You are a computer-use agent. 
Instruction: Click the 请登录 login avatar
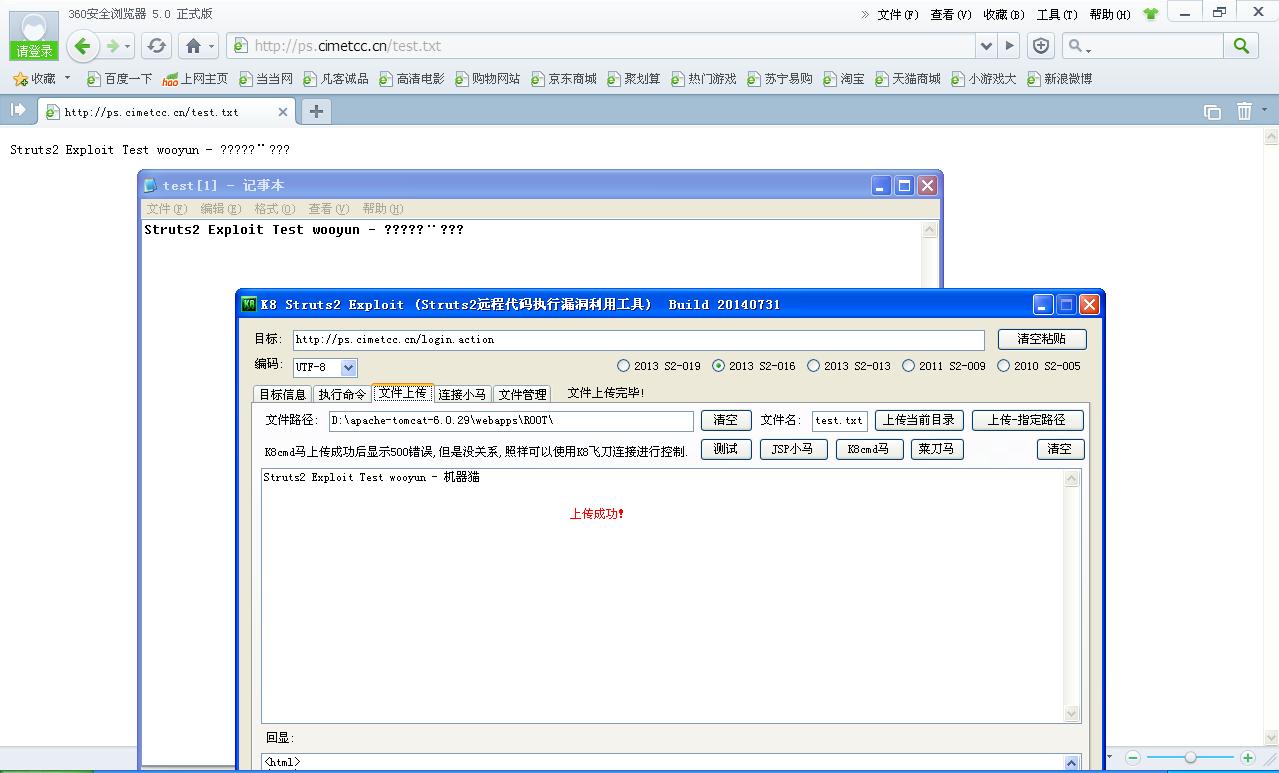(x=34, y=36)
